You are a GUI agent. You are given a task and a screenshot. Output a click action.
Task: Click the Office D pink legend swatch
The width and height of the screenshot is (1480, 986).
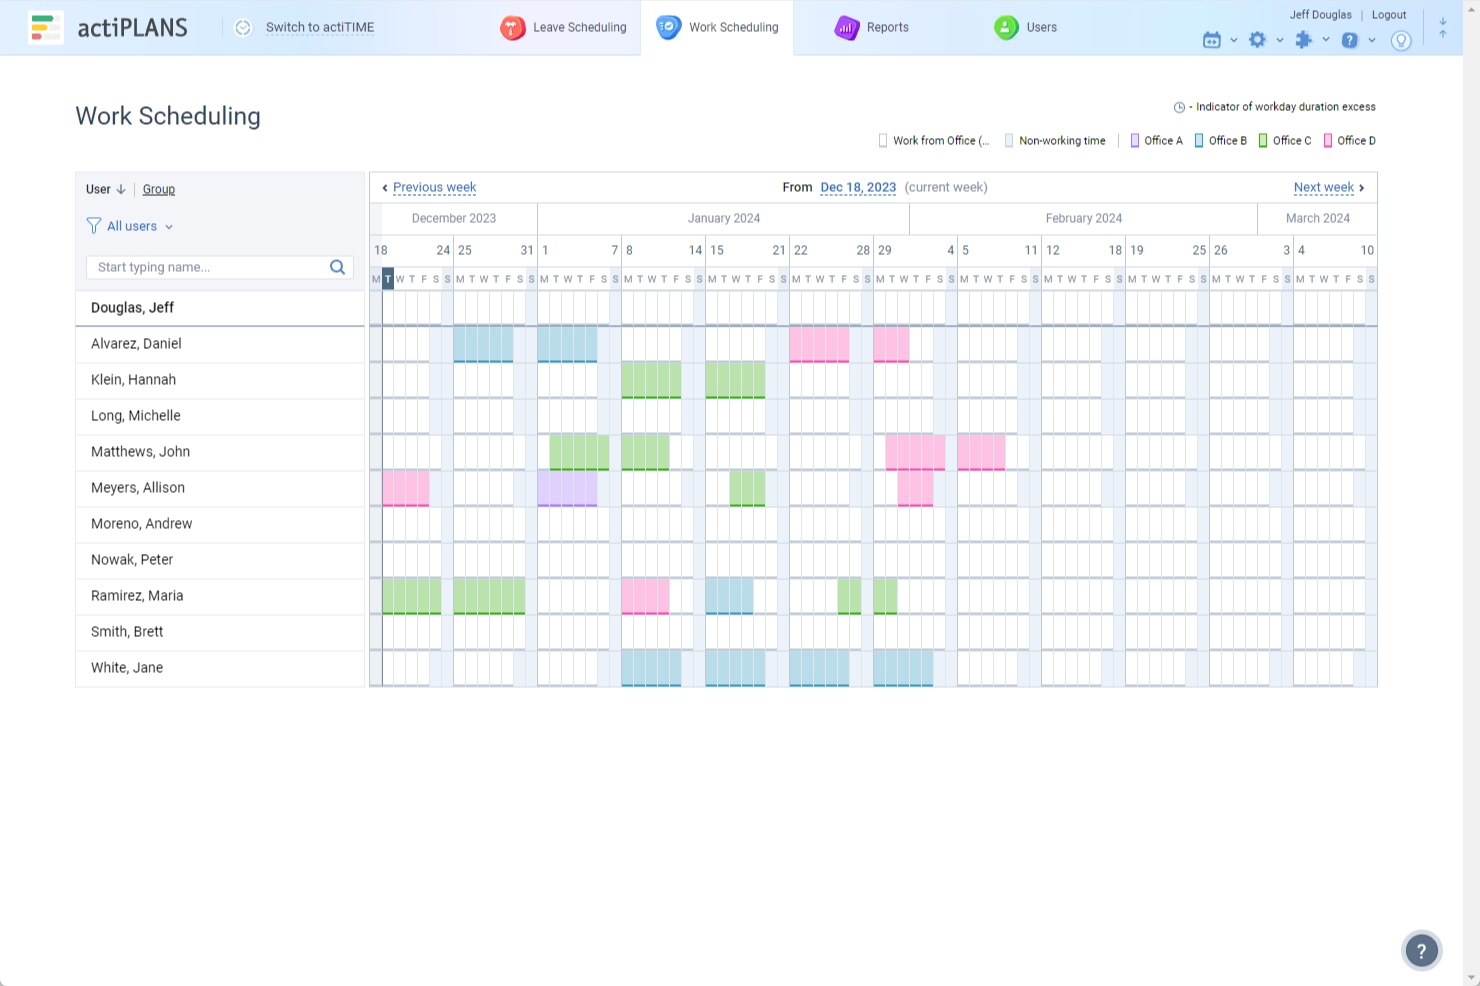(1328, 141)
